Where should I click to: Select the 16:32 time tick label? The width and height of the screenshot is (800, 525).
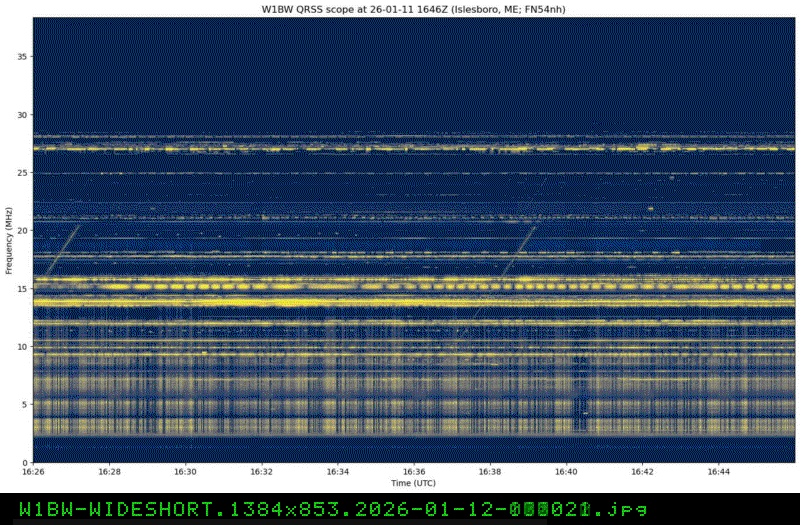[x=261, y=472]
